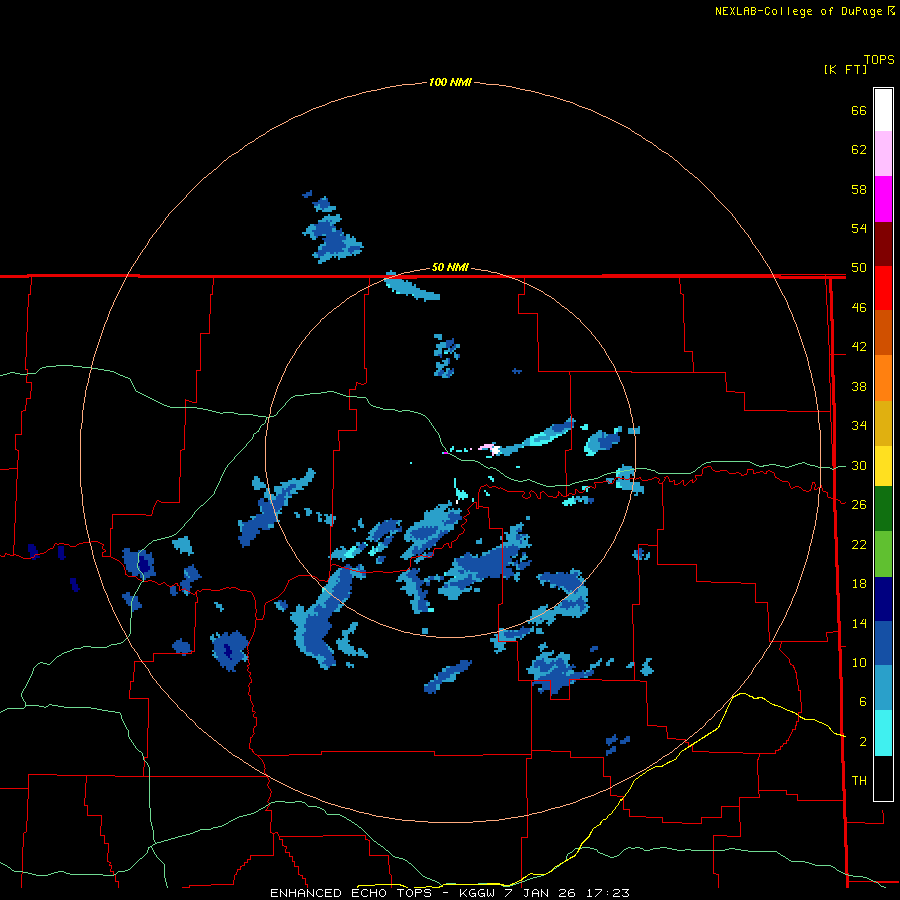
Task: Click the "NEXLAB-College of DuPage" credit text
Action: pyautogui.click(x=798, y=11)
